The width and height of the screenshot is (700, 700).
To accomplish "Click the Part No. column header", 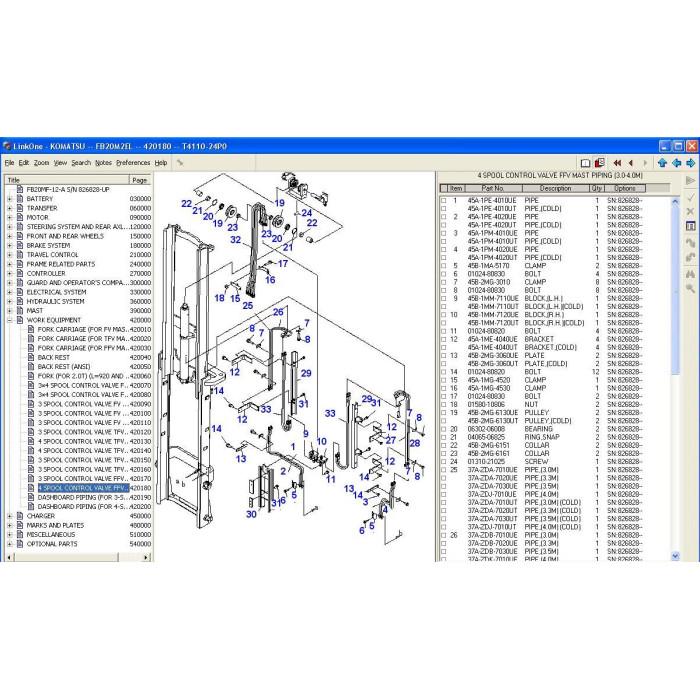I will tap(492, 188).
